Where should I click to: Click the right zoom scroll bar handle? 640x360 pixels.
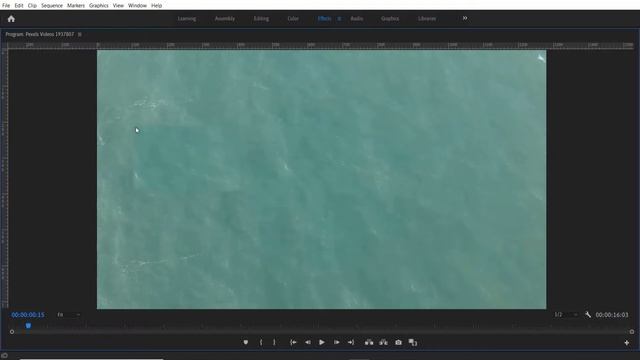[632, 332]
